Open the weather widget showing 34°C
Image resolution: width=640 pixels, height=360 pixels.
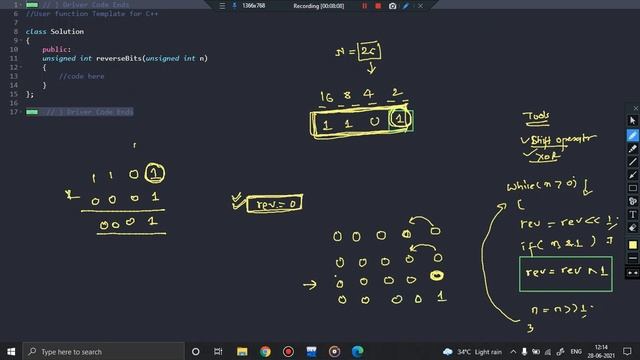pos(473,351)
